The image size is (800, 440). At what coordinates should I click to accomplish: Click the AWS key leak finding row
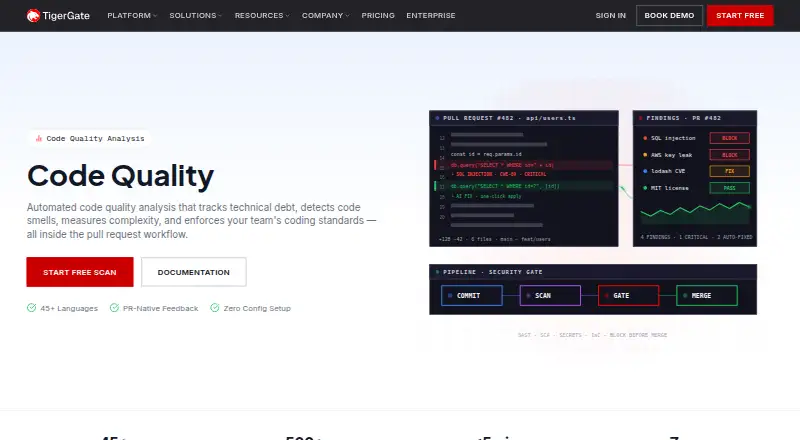click(x=695, y=155)
